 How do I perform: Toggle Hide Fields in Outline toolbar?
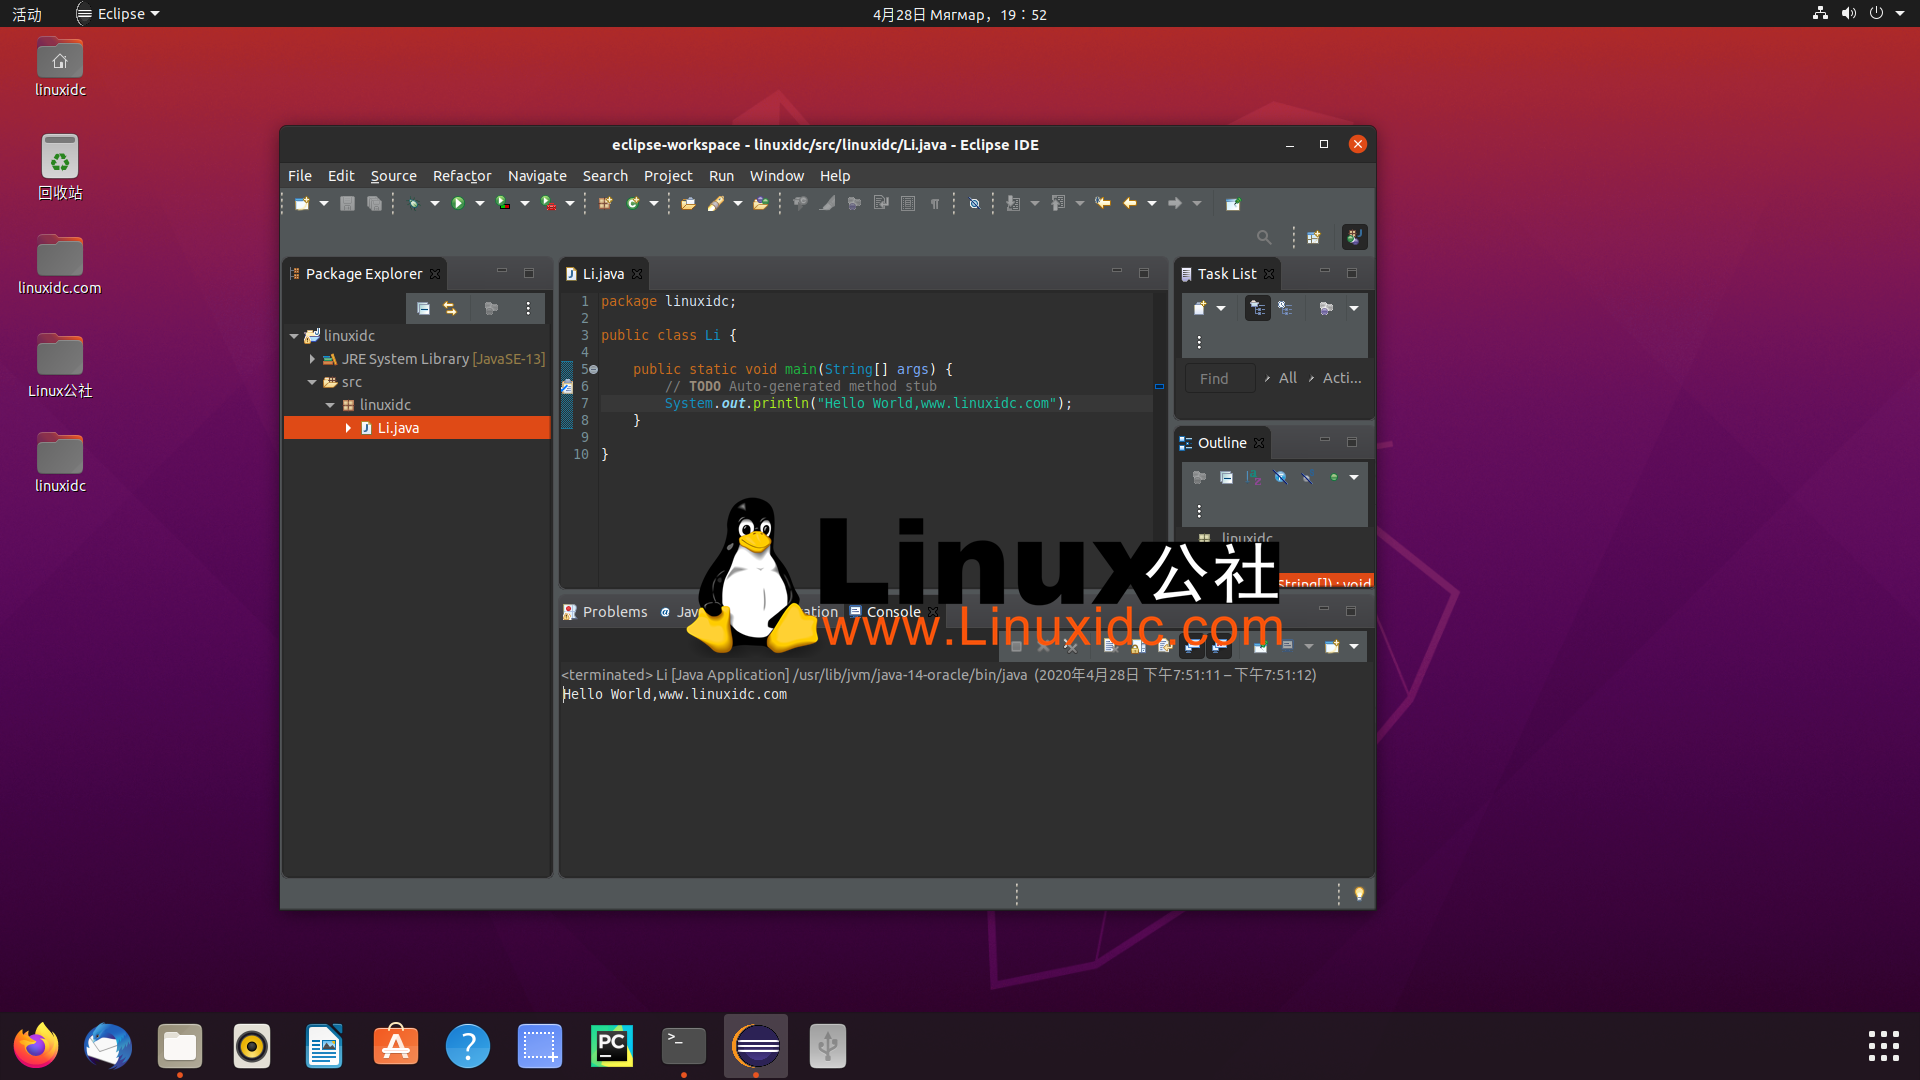click(x=1280, y=477)
